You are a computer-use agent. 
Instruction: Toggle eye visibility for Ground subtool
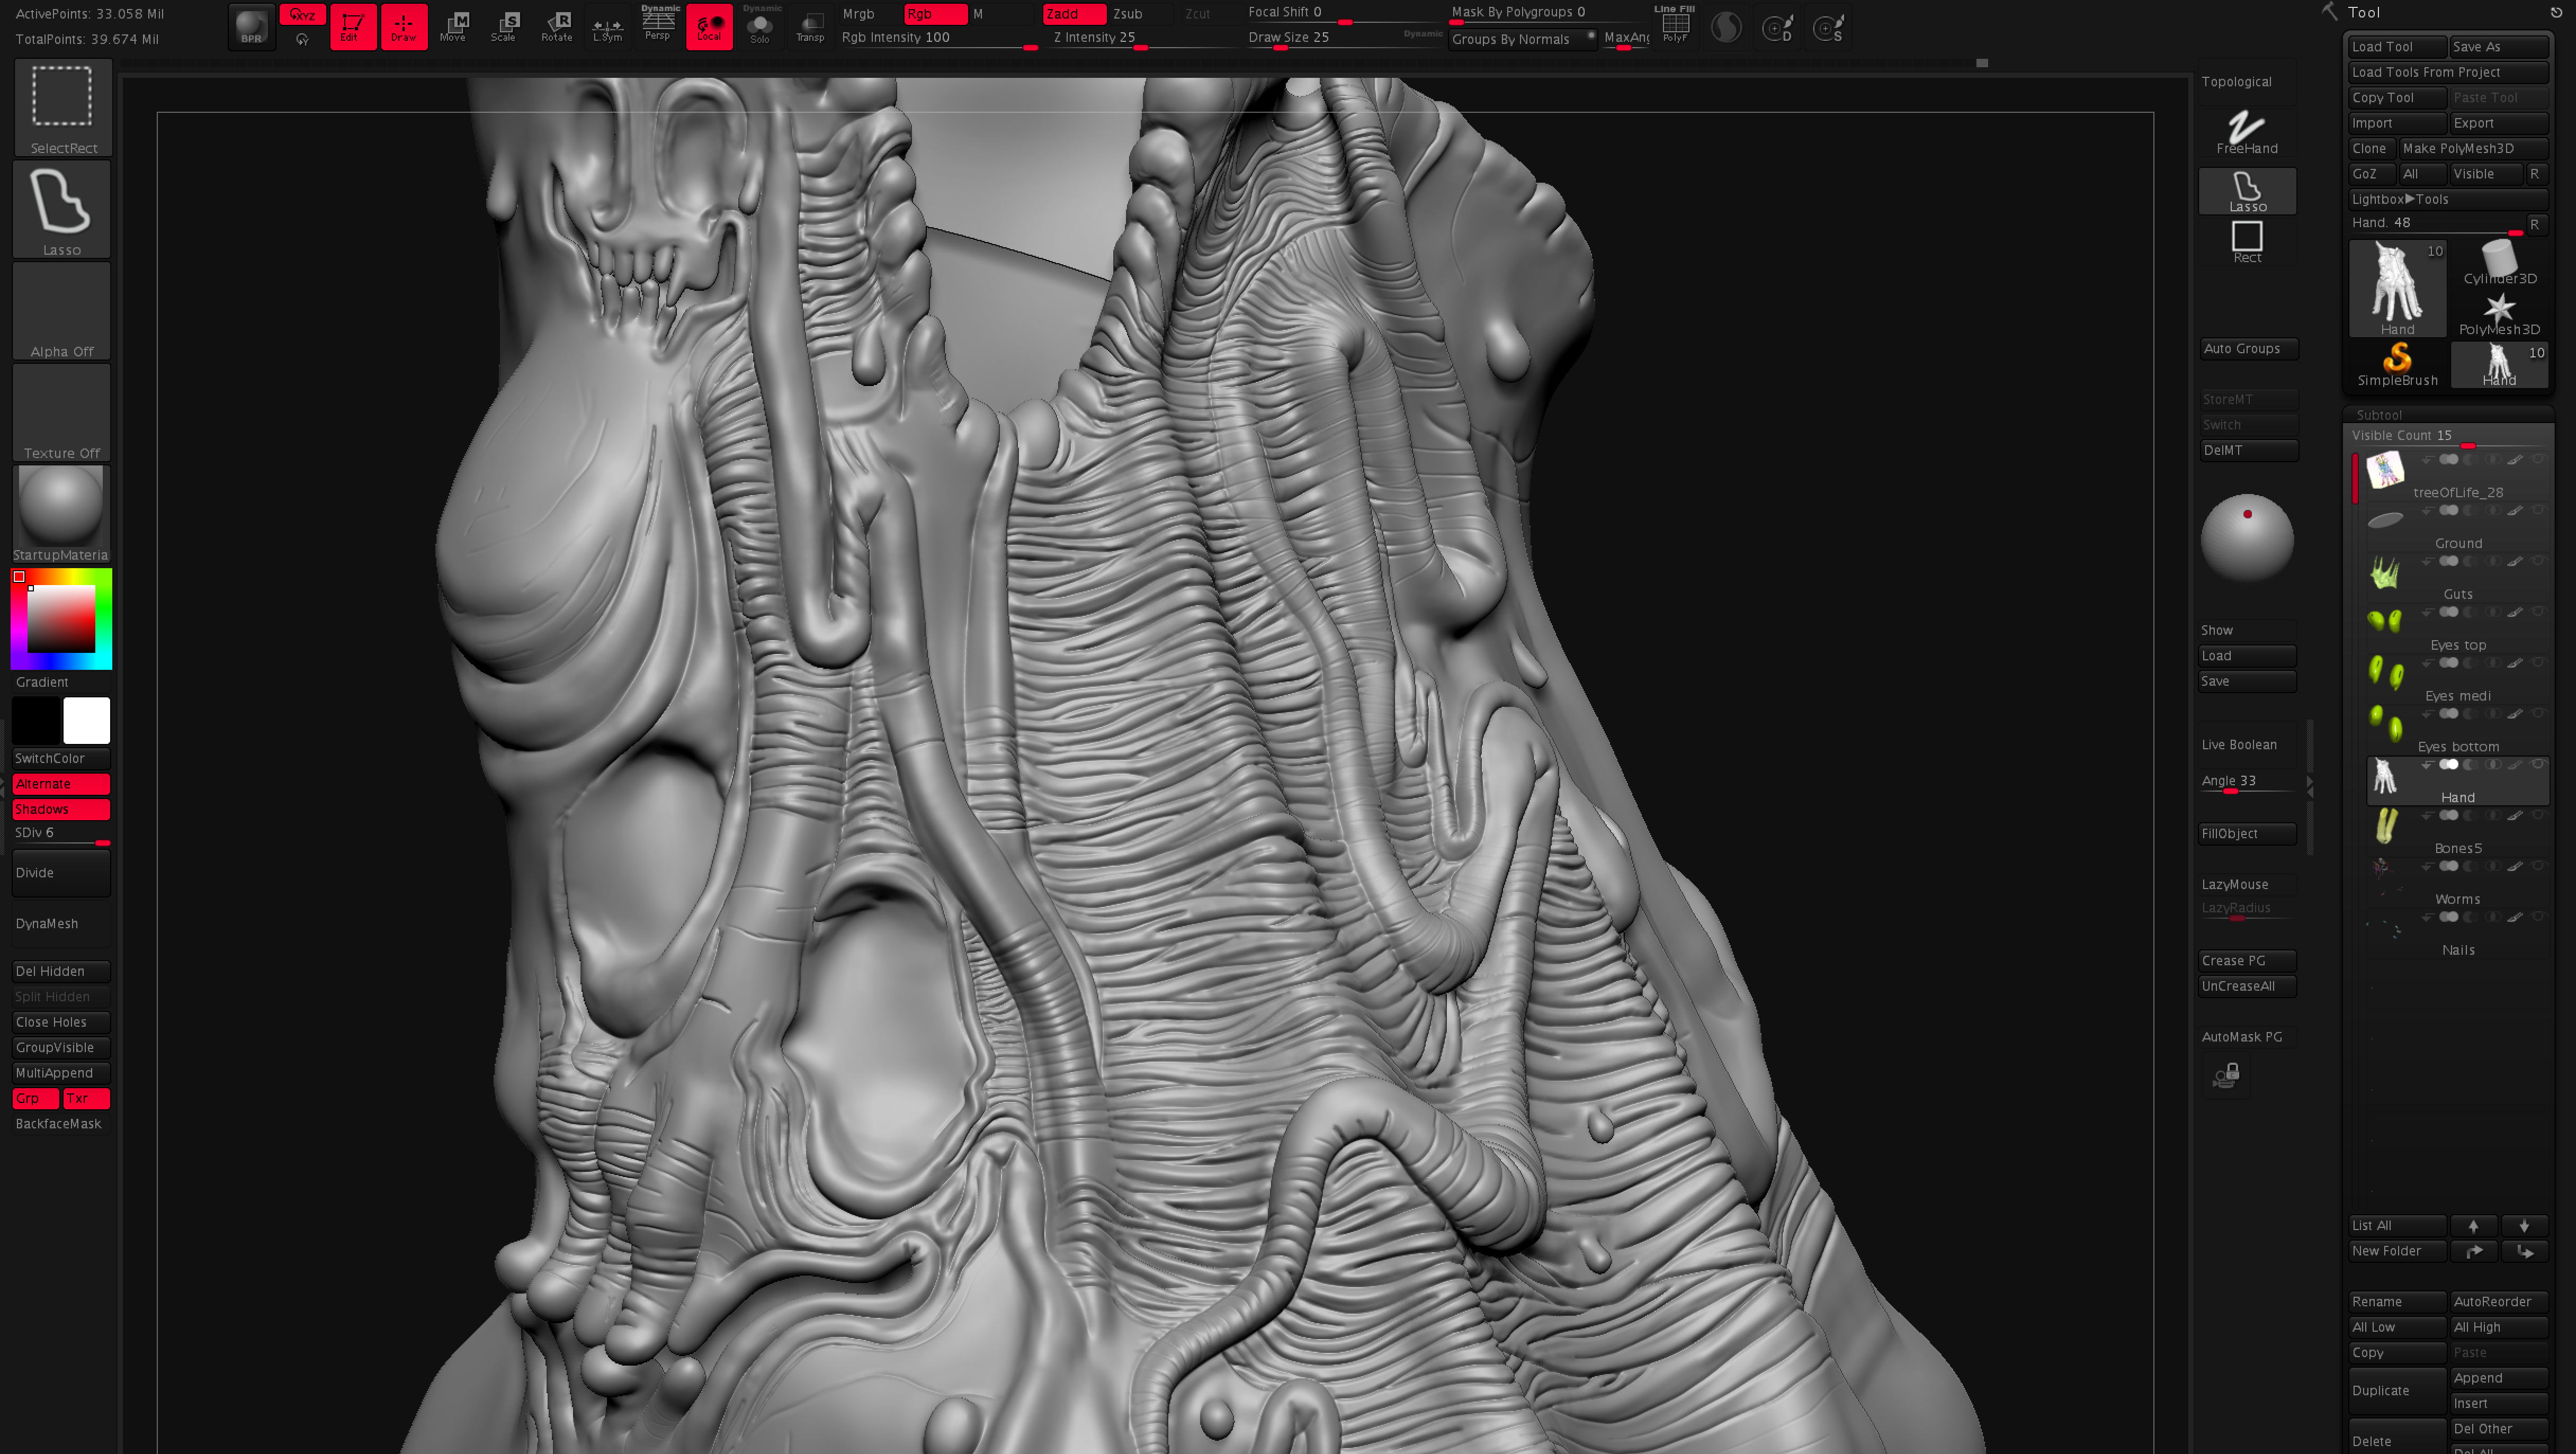tap(2538, 510)
